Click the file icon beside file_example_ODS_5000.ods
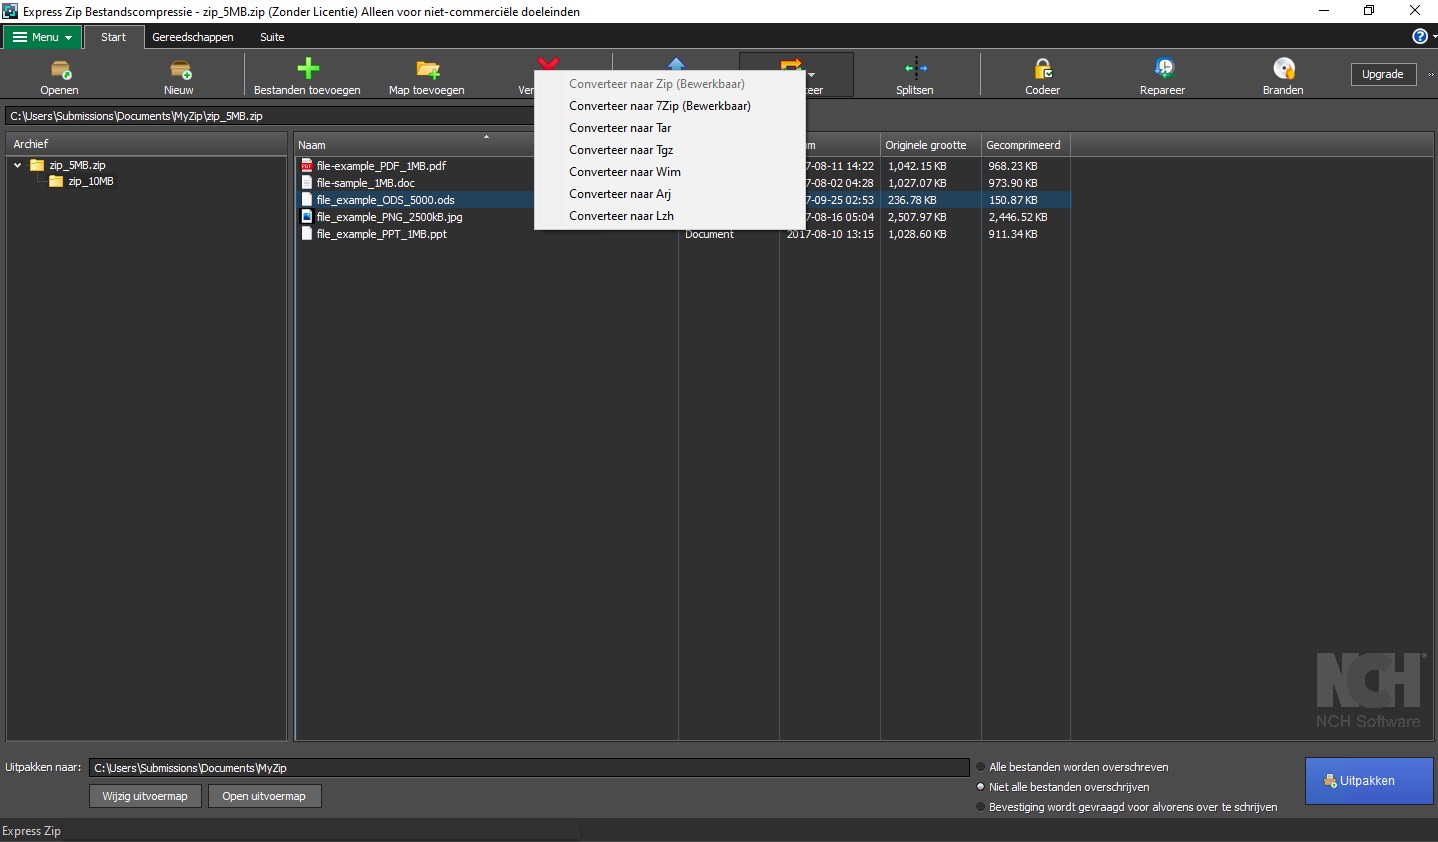The image size is (1438, 842). (307, 200)
